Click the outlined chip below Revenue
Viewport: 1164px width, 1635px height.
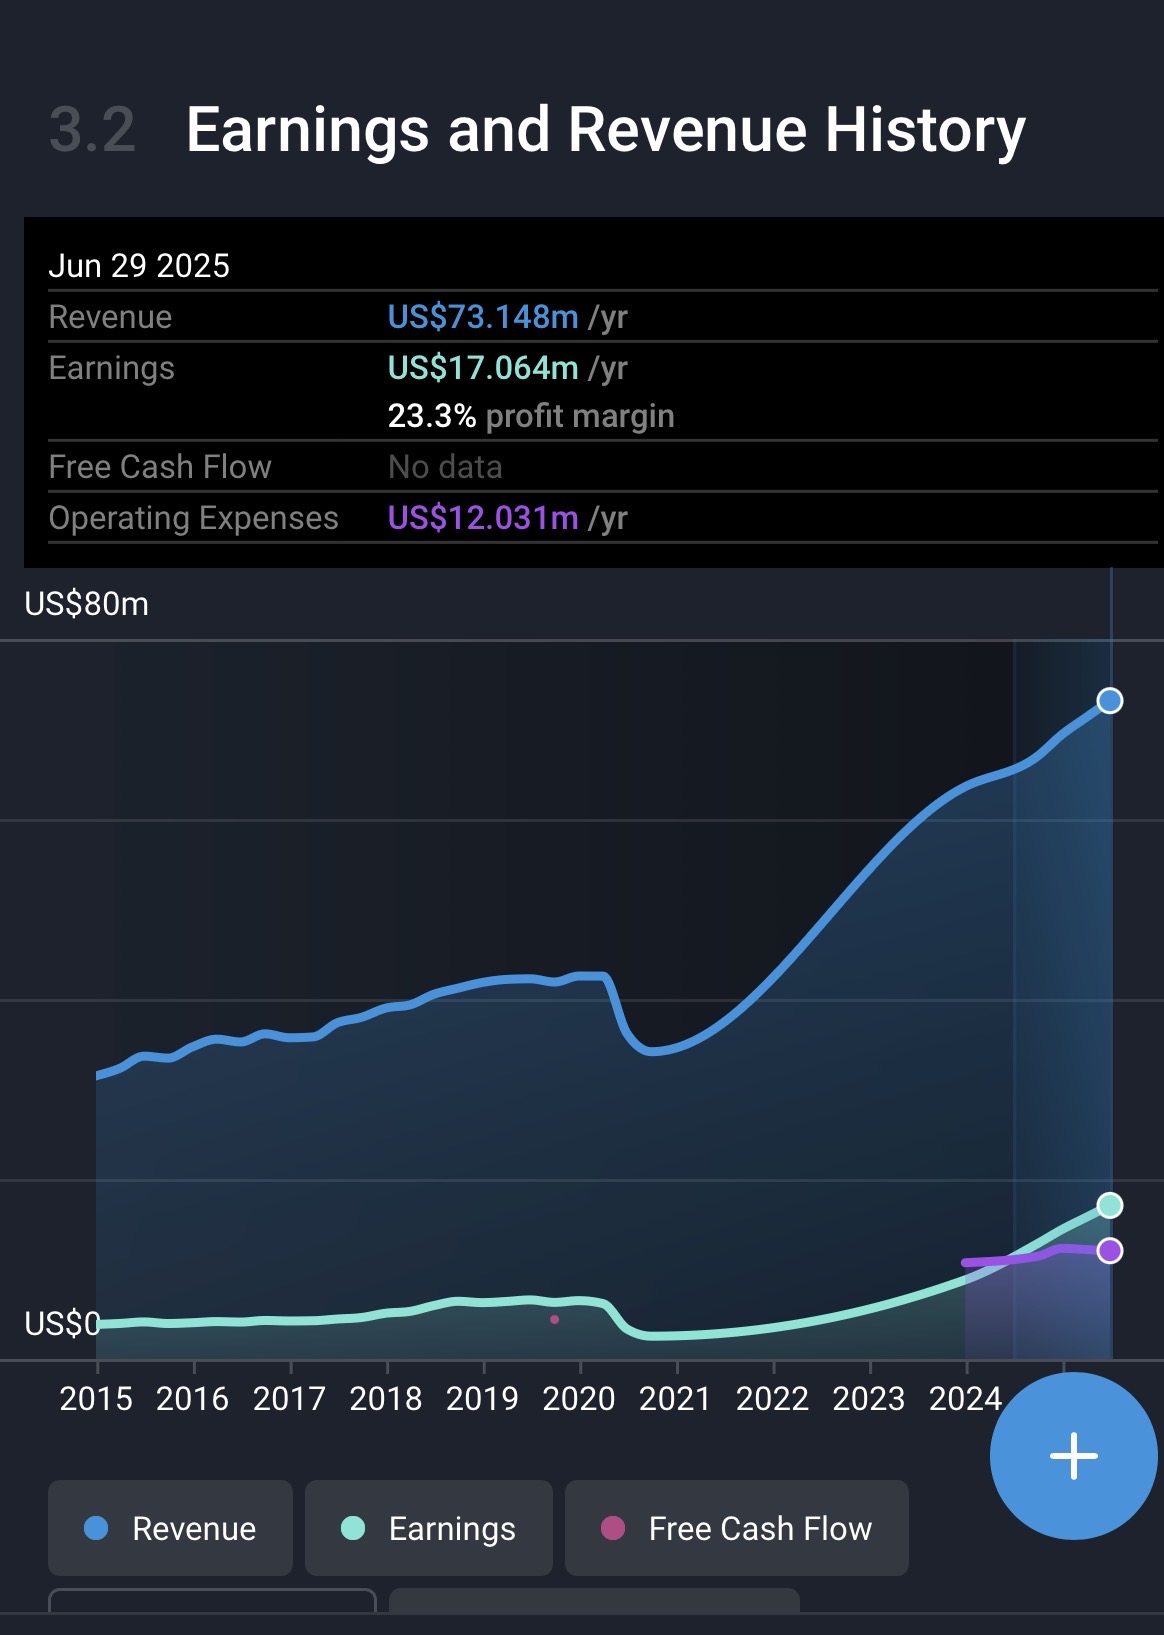click(212, 1601)
